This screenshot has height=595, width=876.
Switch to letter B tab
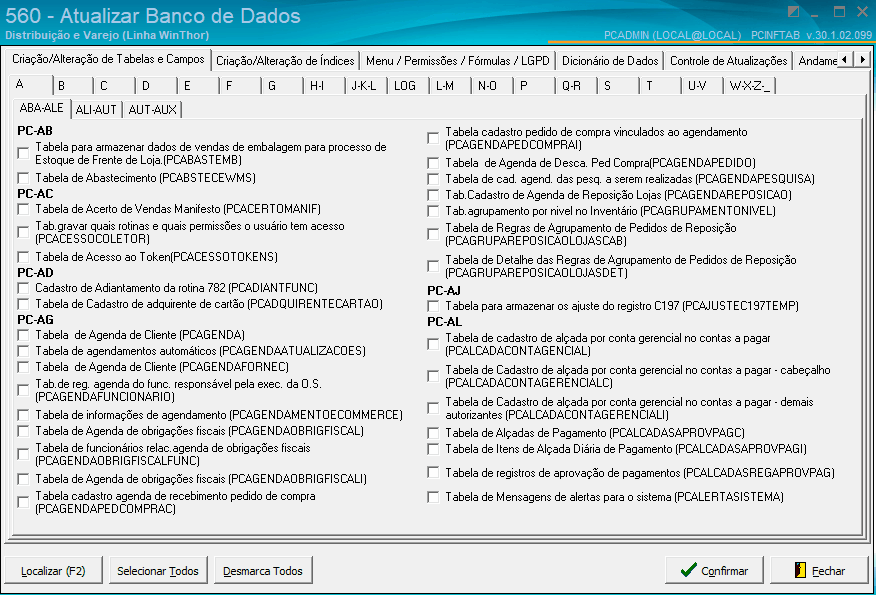pyautogui.click(x=72, y=86)
